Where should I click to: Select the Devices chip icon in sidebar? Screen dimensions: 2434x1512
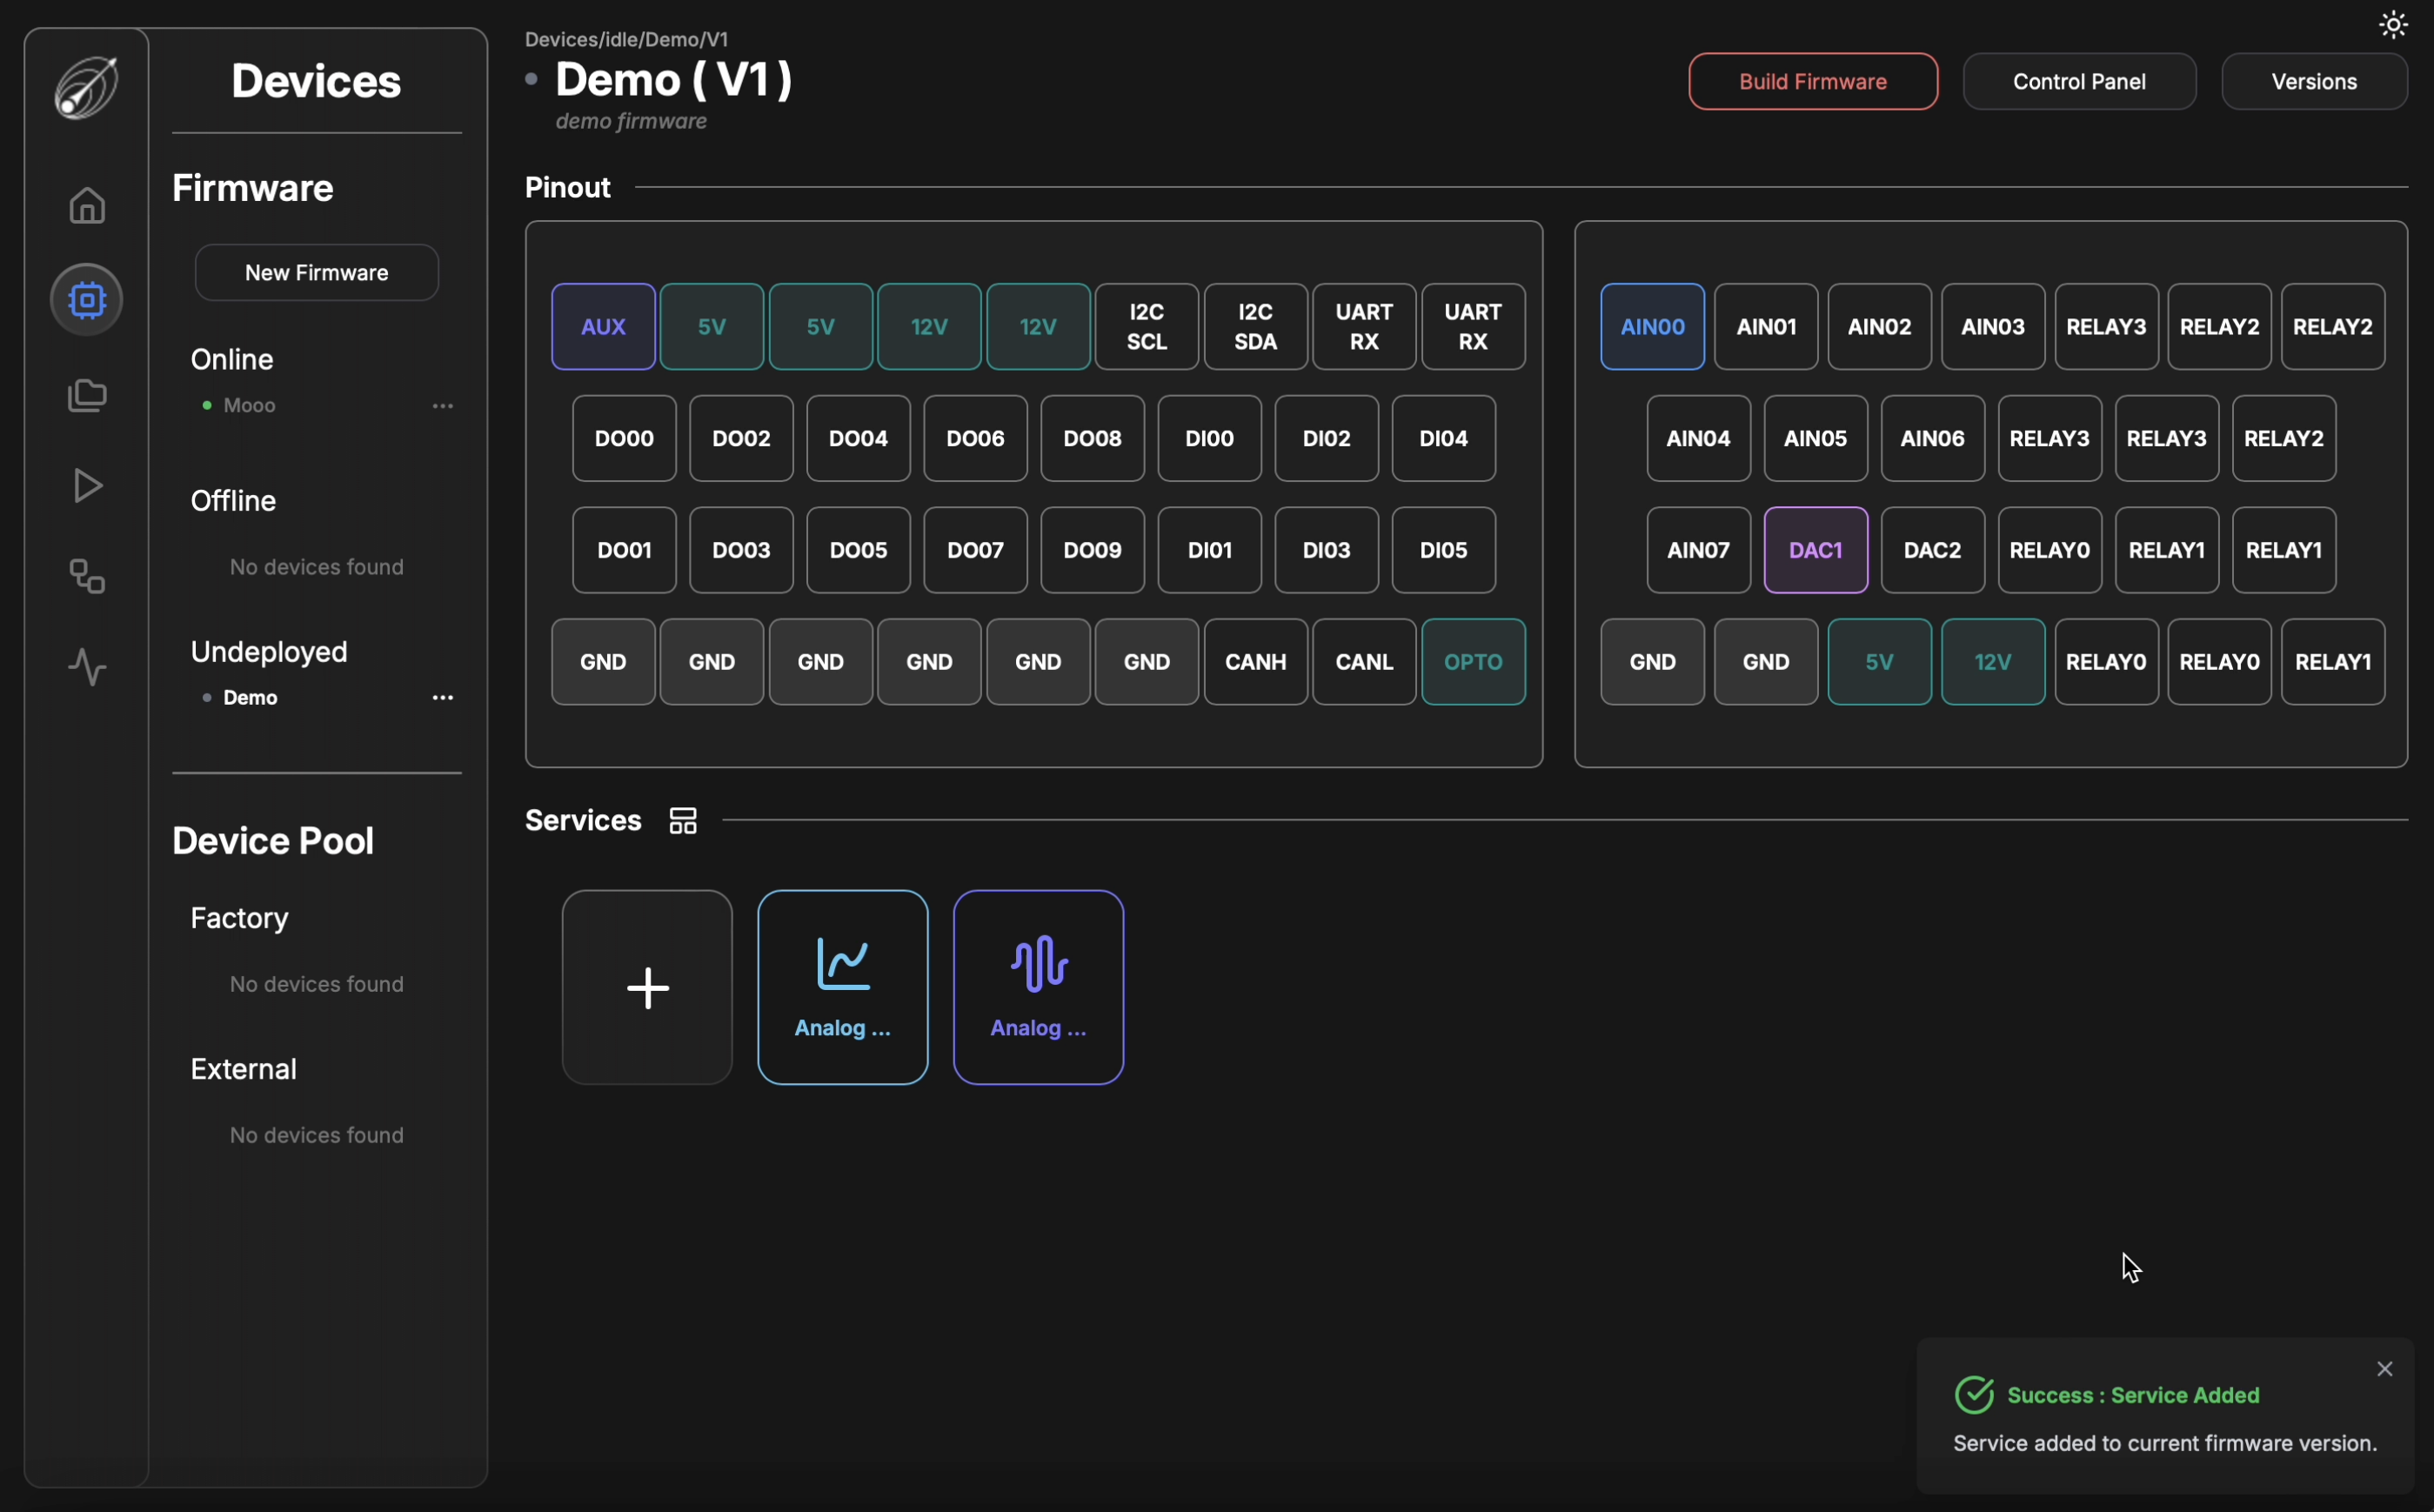(87, 299)
